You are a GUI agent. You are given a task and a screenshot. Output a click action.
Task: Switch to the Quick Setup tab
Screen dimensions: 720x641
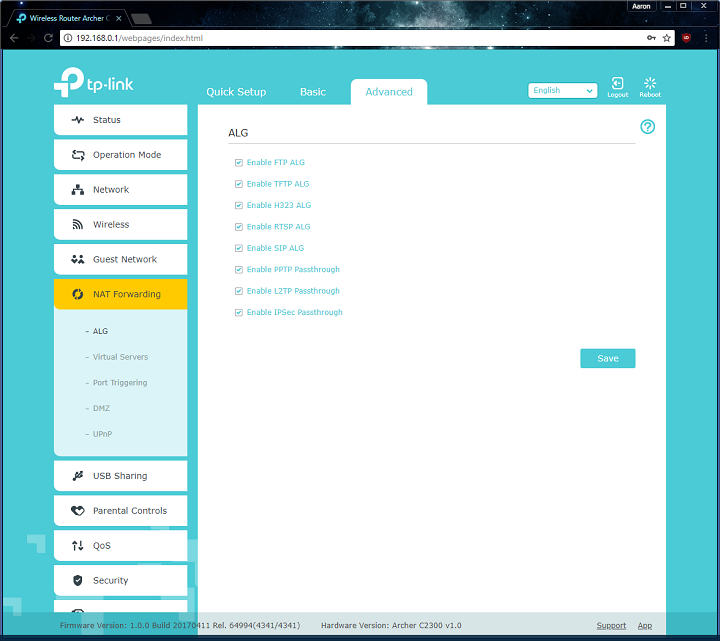pyautogui.click(x=236, y=92)
